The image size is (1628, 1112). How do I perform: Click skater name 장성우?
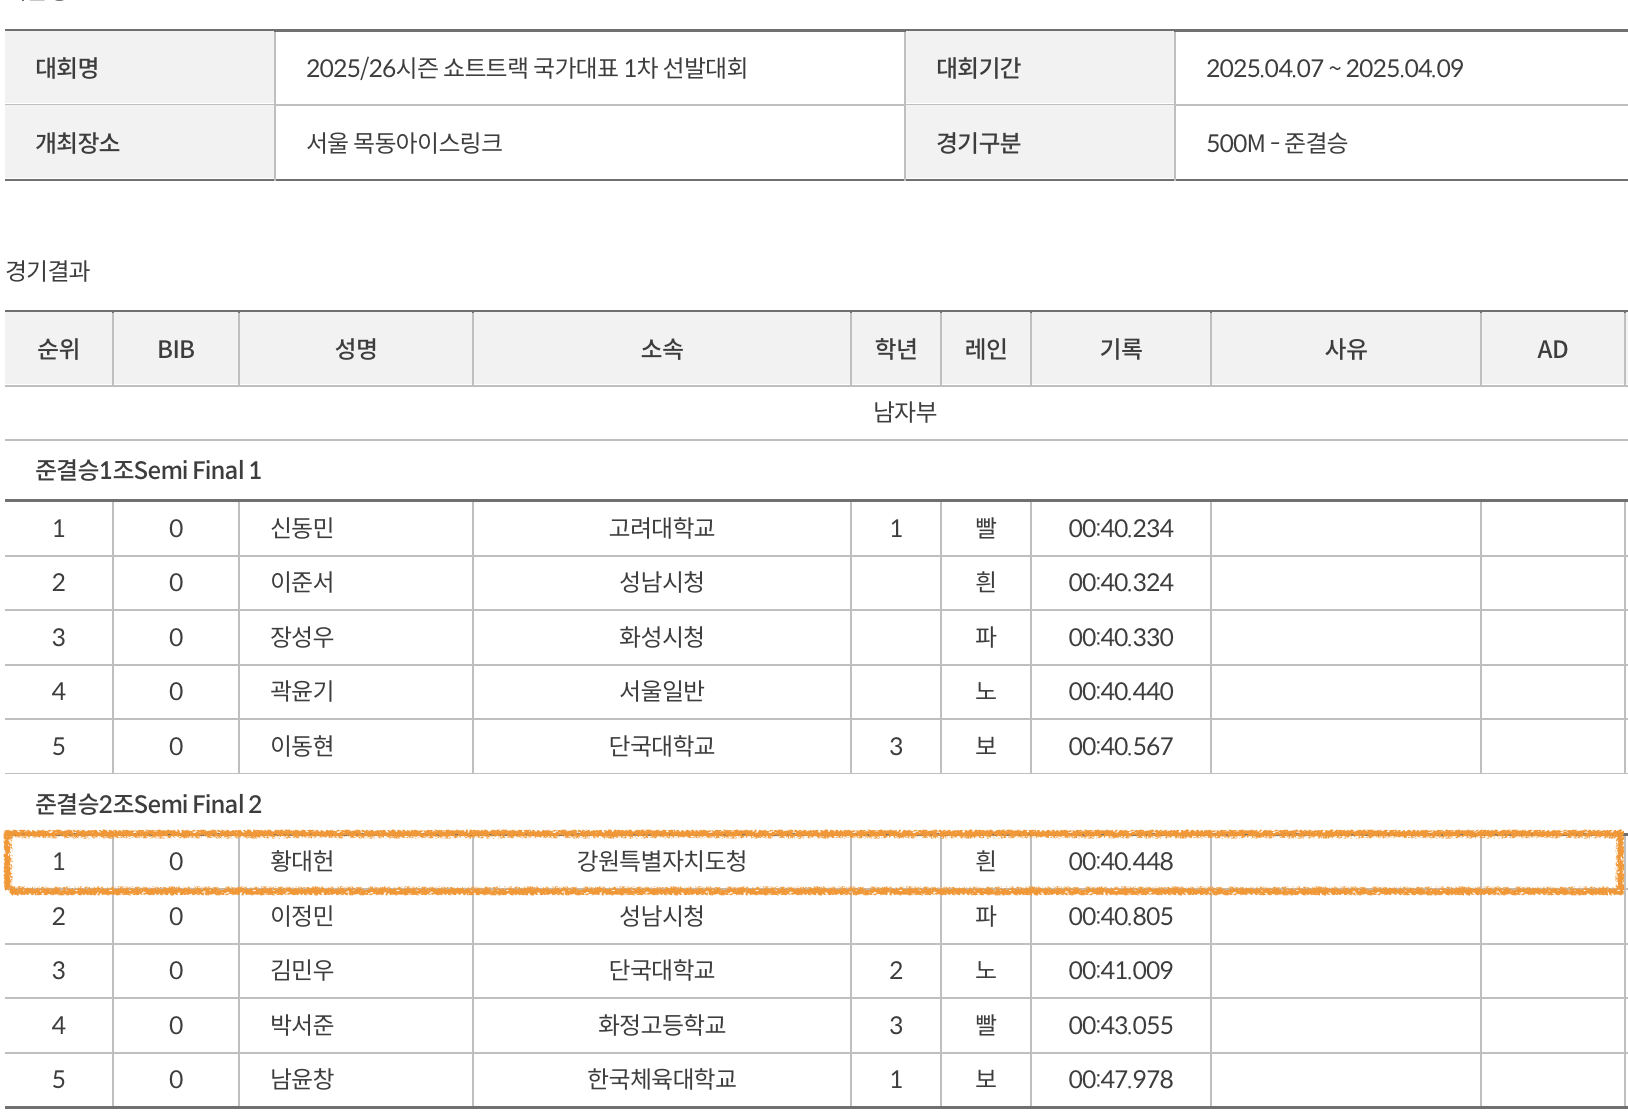(302, 637)
